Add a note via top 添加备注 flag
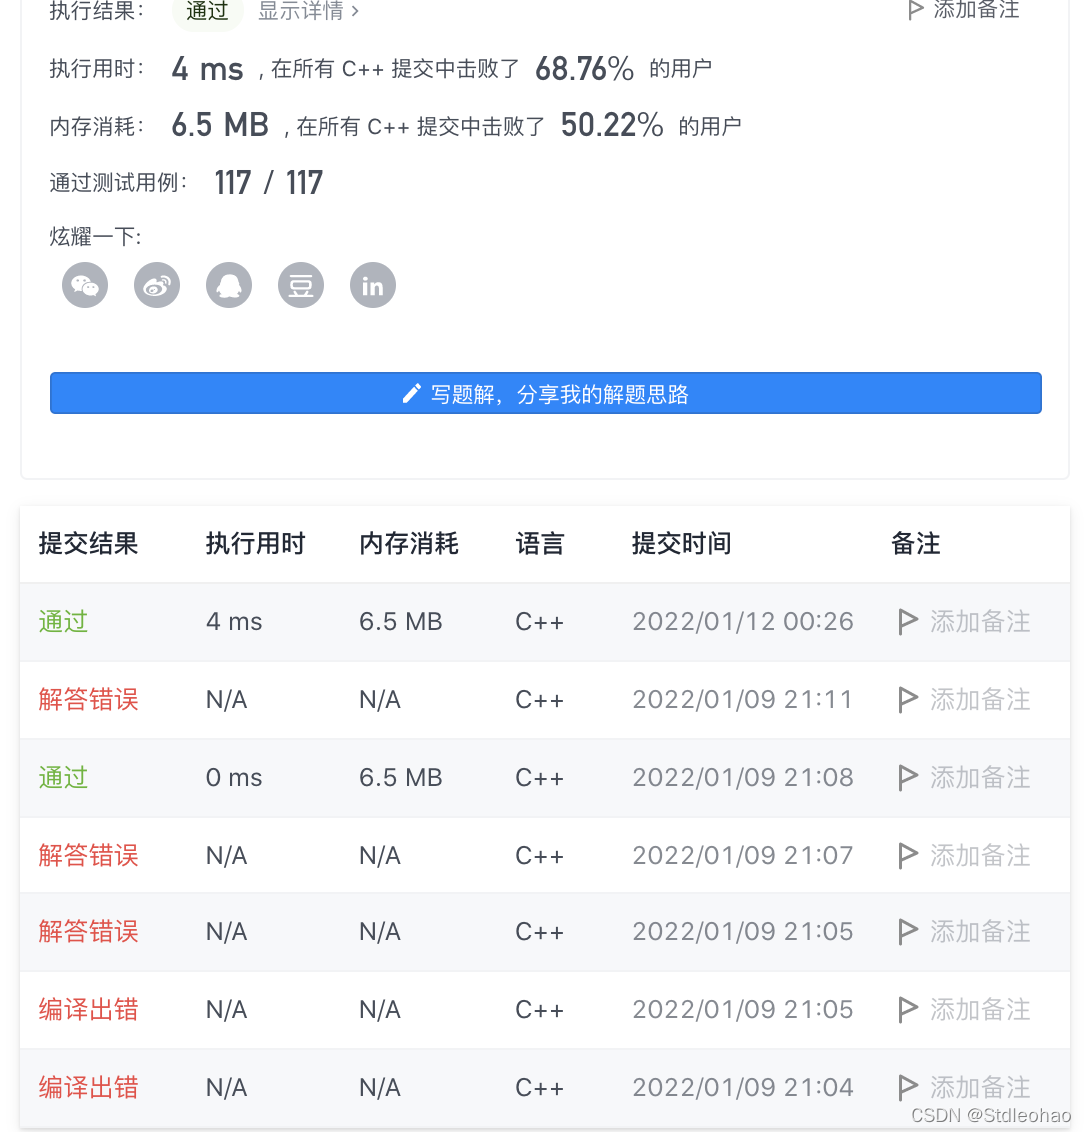 coord(963,10)
